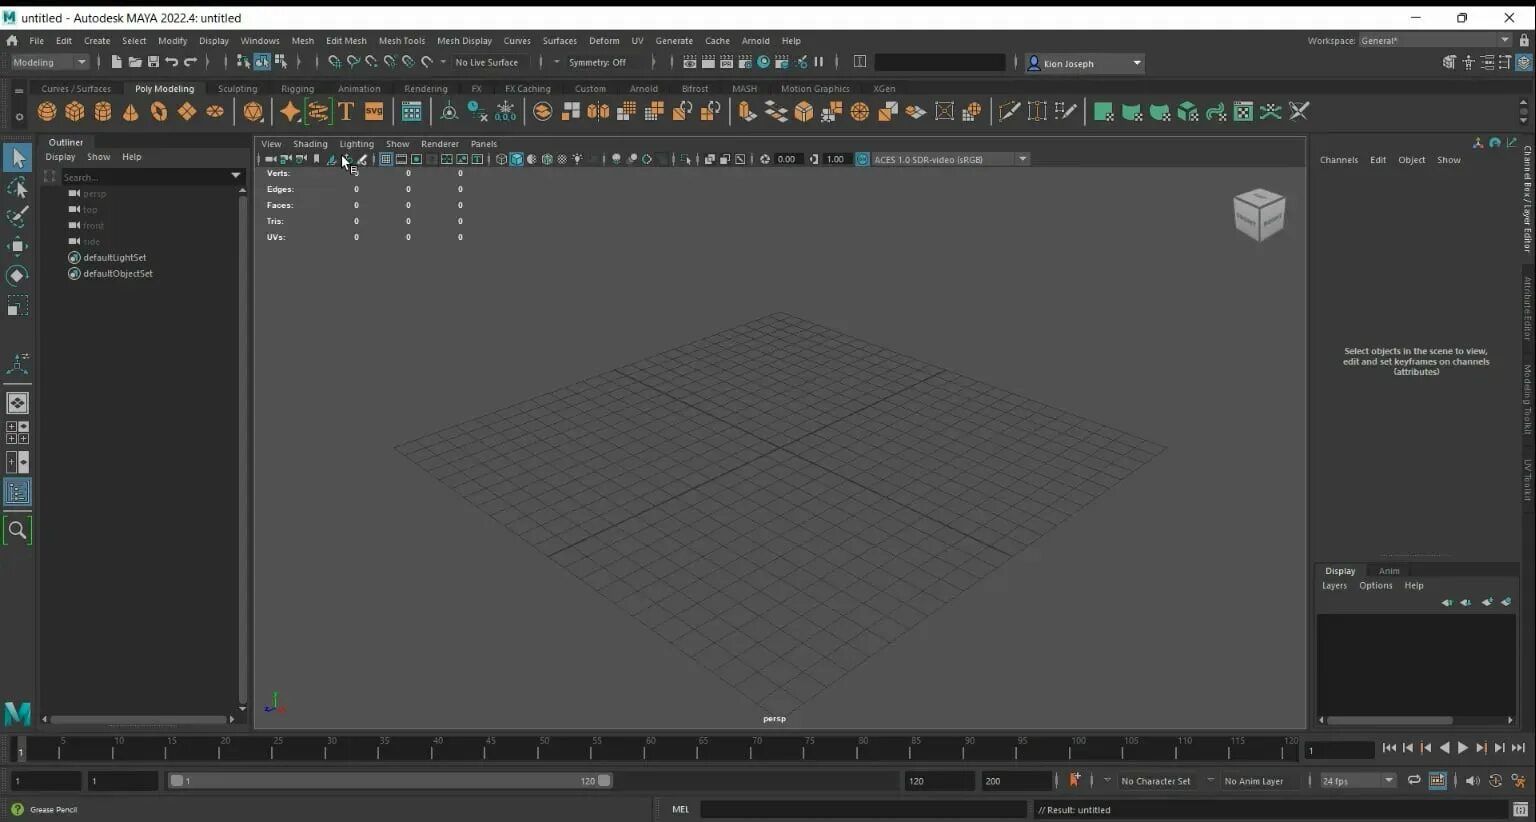Create a polygon sphere from the shelf
The height and width of the screenshot is (822, 1536).
point(46,112)
